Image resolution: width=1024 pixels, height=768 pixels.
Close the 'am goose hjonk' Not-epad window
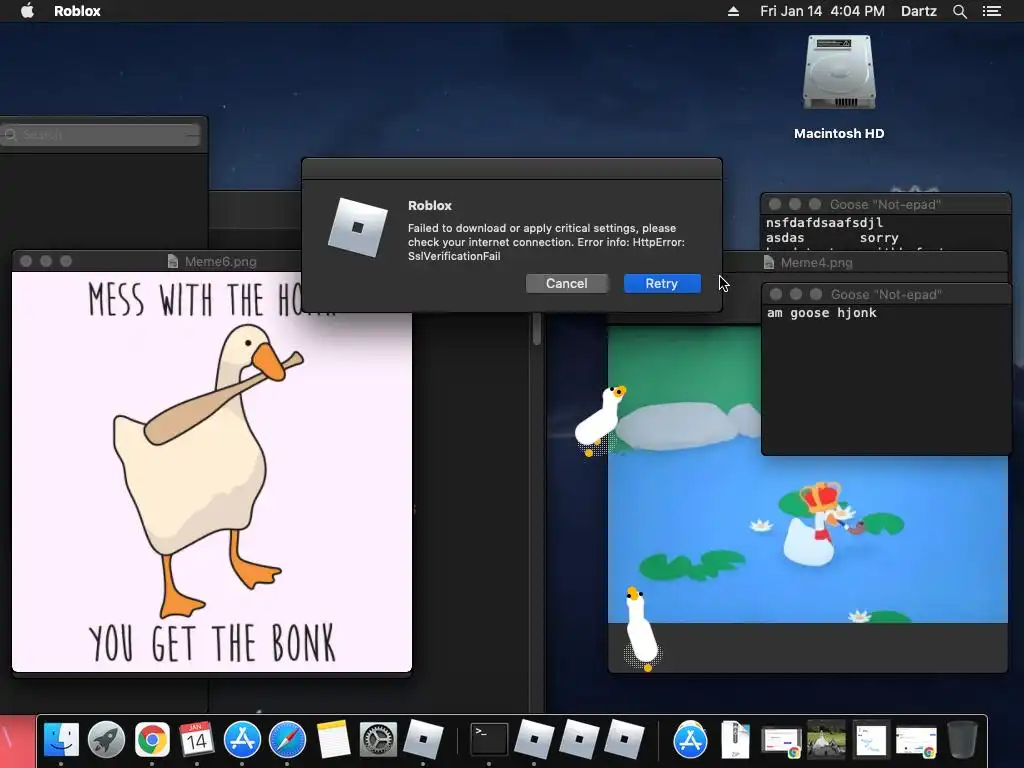click(776, 294)
